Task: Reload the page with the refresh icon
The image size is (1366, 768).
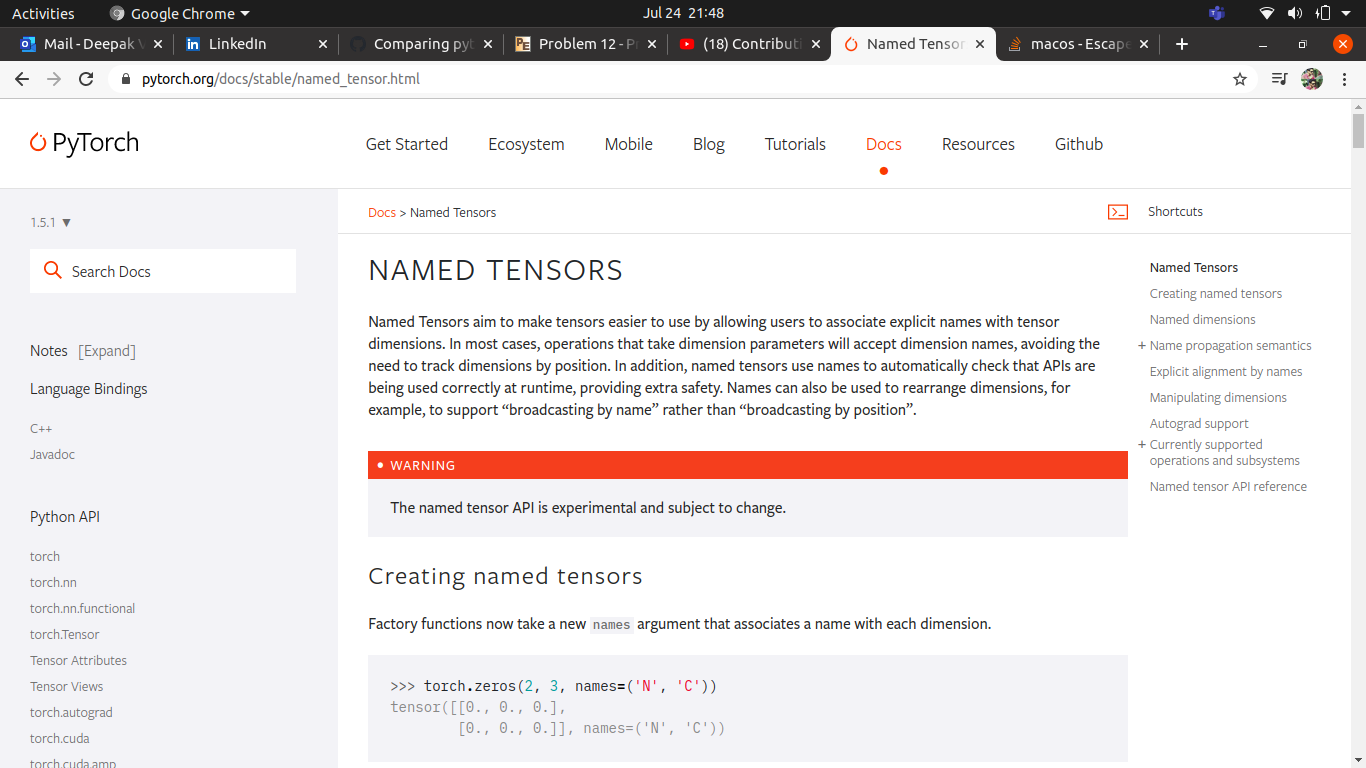Action: click(x=86, y=79)
